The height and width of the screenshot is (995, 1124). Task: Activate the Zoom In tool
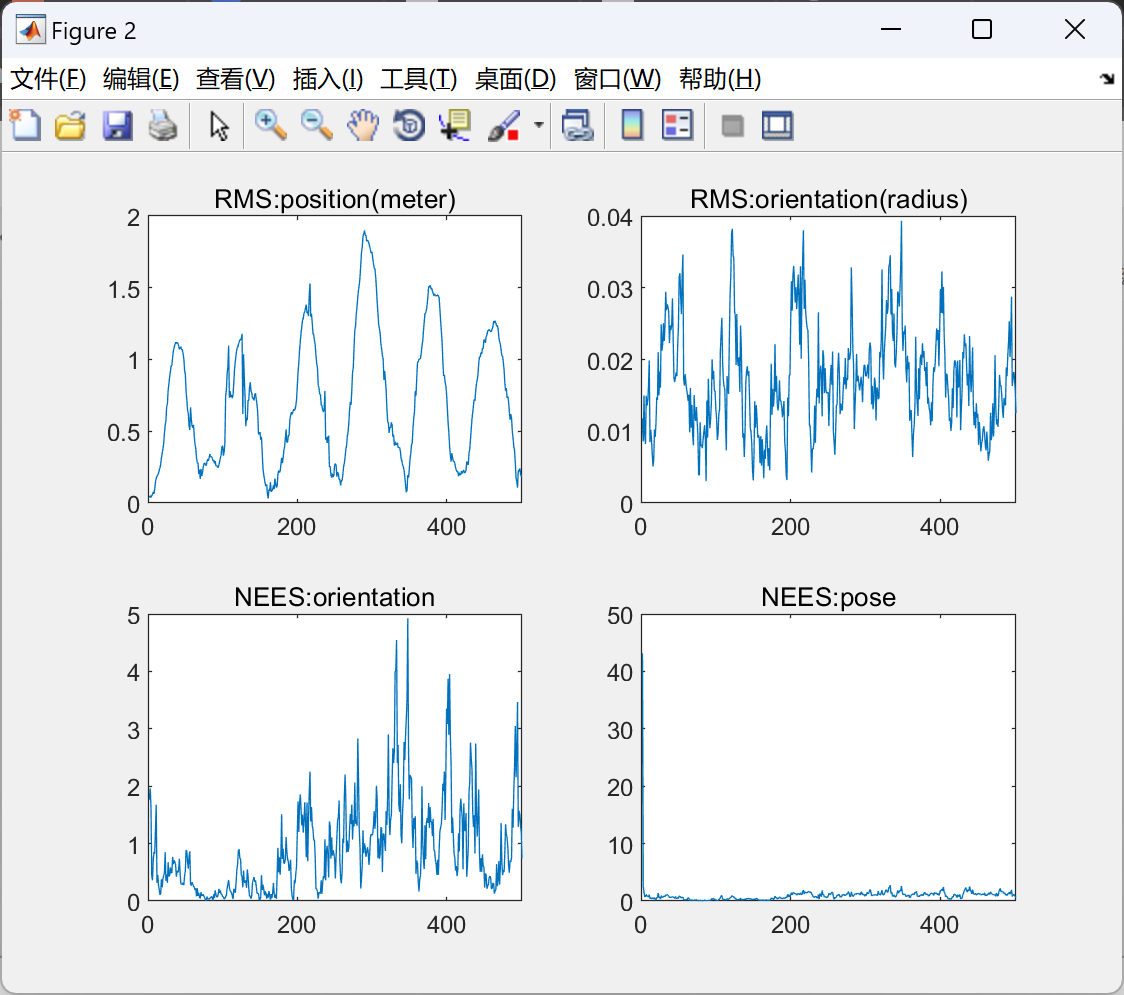pos(270,125)
